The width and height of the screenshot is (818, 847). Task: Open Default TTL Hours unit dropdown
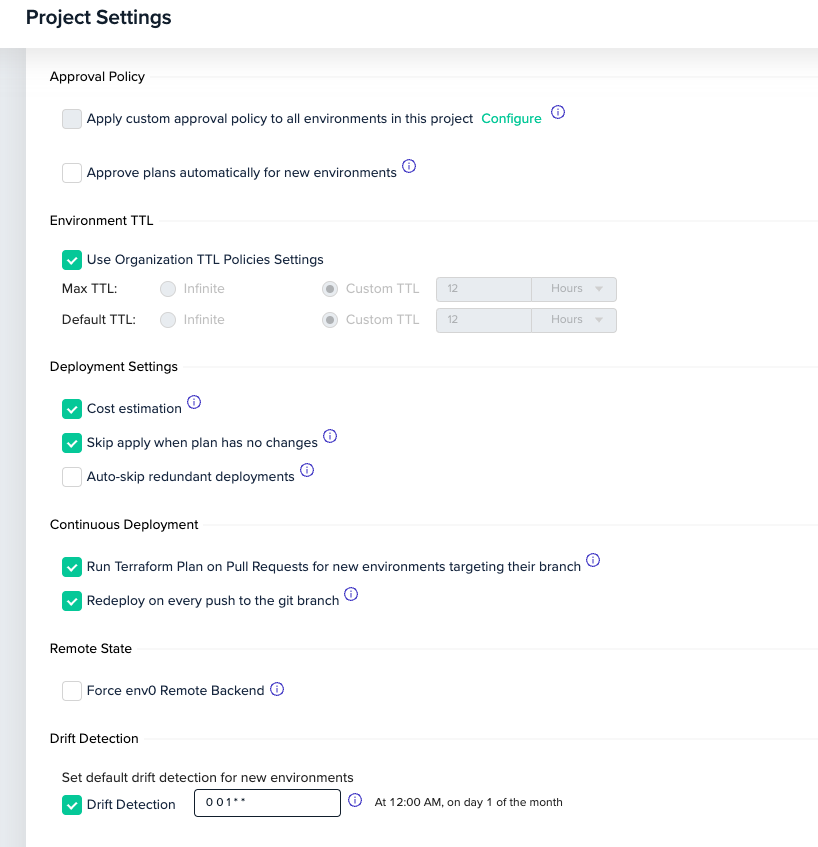576,320
